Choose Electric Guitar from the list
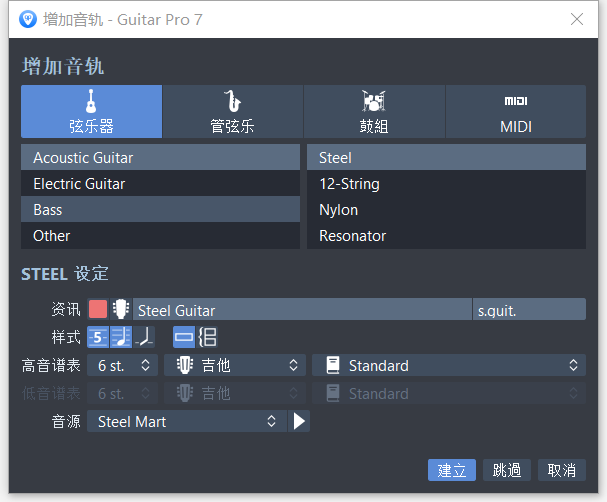Viewport: 607px width, 502px height. pyautogui.click(x=160, y=183)
